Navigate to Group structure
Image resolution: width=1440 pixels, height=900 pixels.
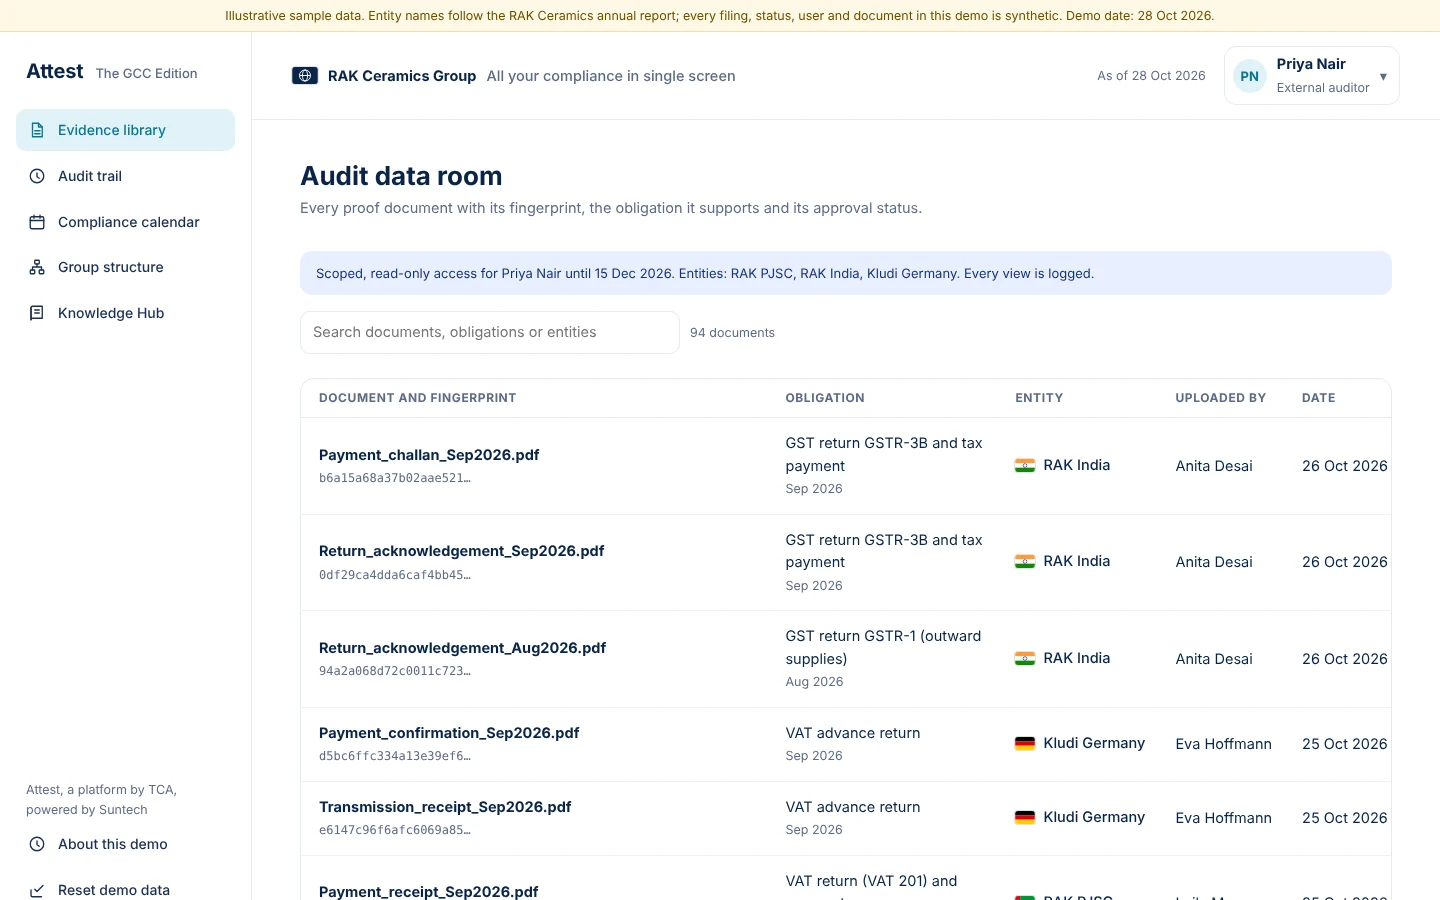(125, 267)
